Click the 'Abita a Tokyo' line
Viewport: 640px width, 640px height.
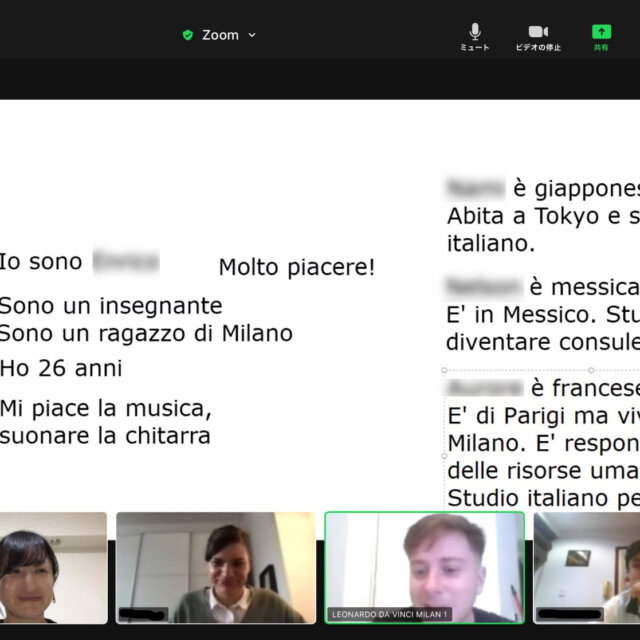[x=543, y=216]
